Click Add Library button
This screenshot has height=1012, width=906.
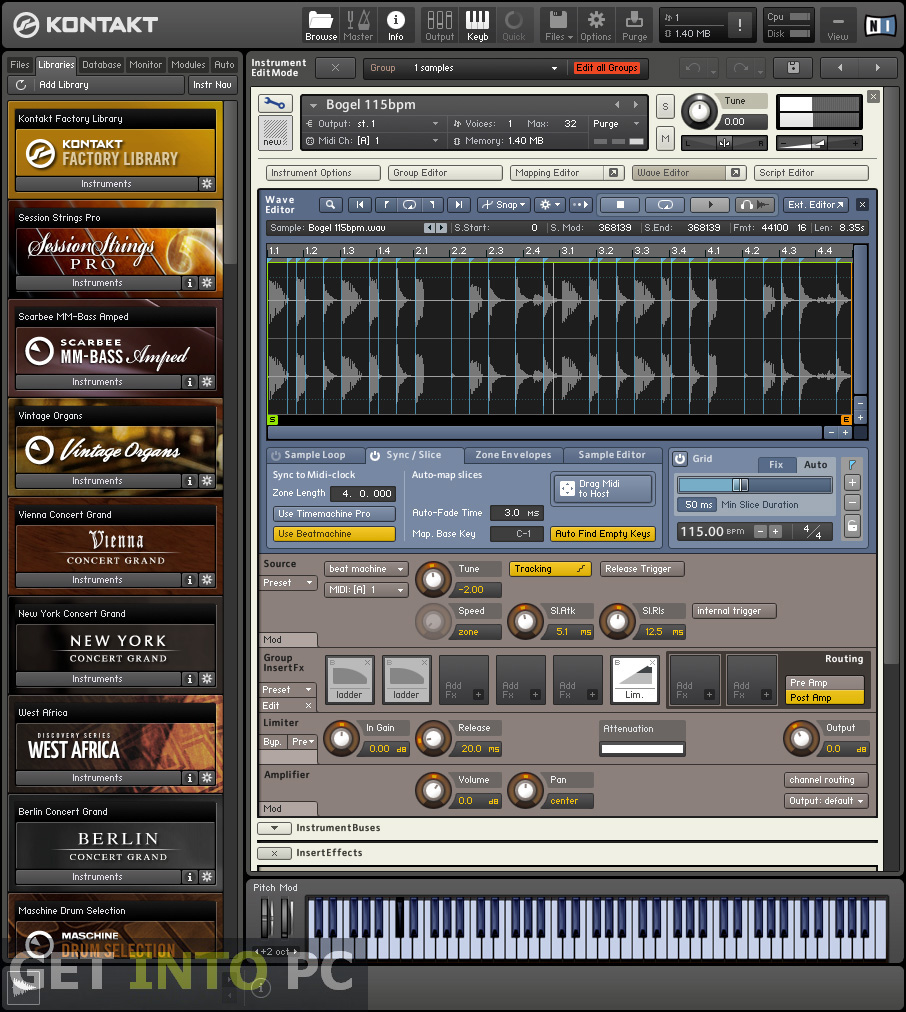coord(97,85)
